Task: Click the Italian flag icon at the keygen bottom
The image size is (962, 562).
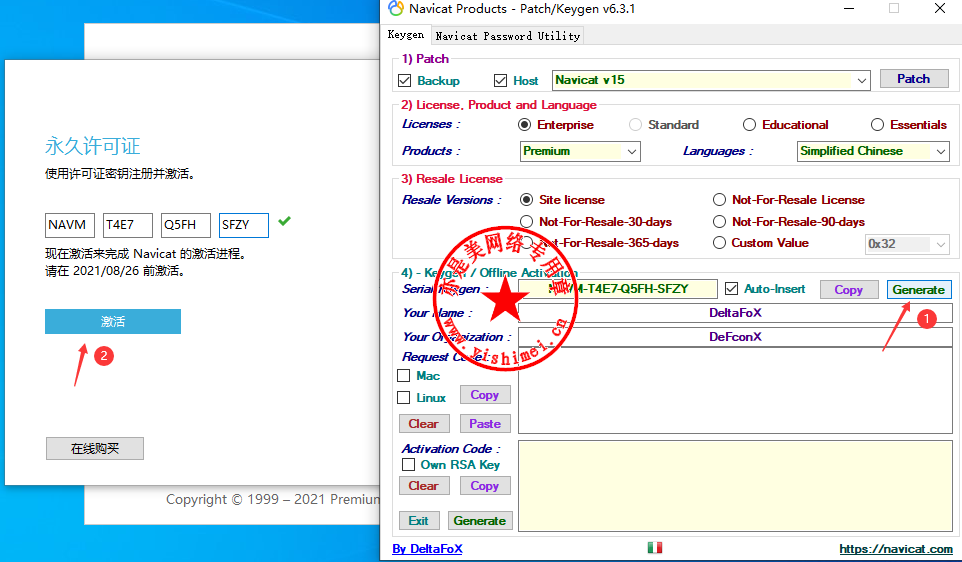Action: point(655,547)
